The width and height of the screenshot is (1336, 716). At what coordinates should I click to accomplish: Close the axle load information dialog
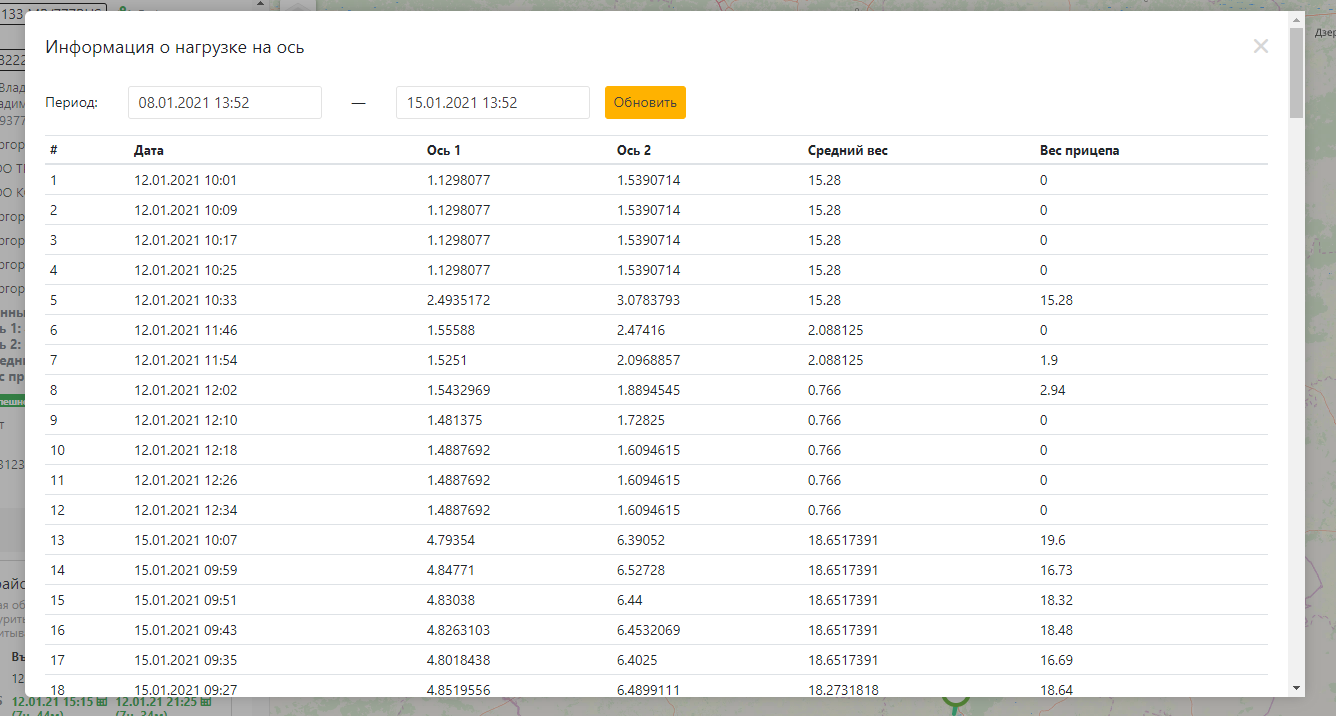click(1260, 46)
